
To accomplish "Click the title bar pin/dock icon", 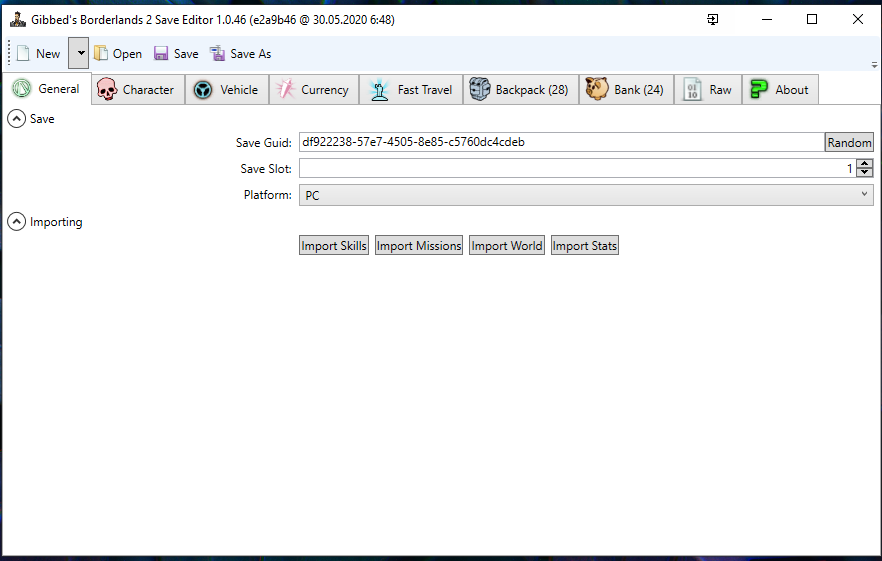I will [713, 20].
